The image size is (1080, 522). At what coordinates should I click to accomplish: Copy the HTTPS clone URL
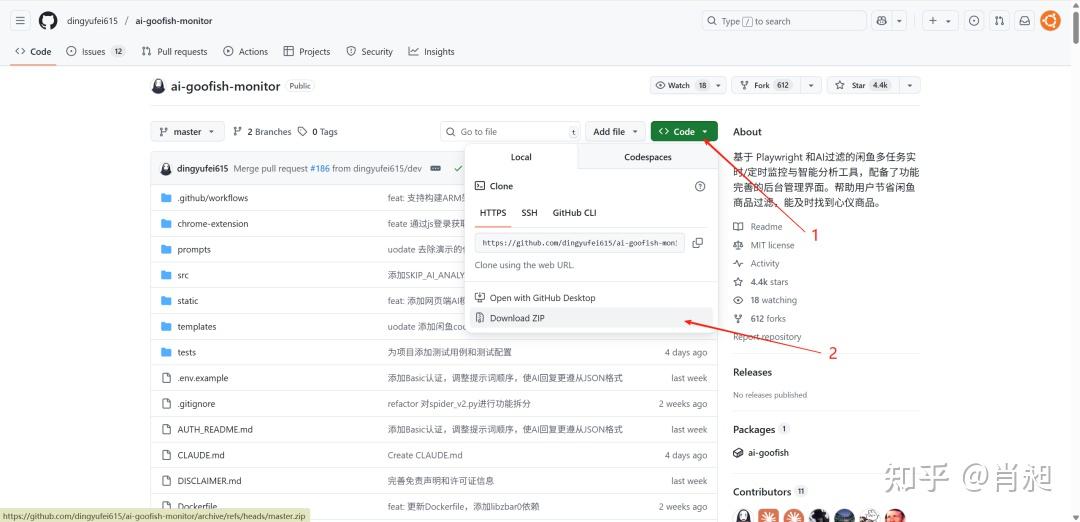coord(697,243)
